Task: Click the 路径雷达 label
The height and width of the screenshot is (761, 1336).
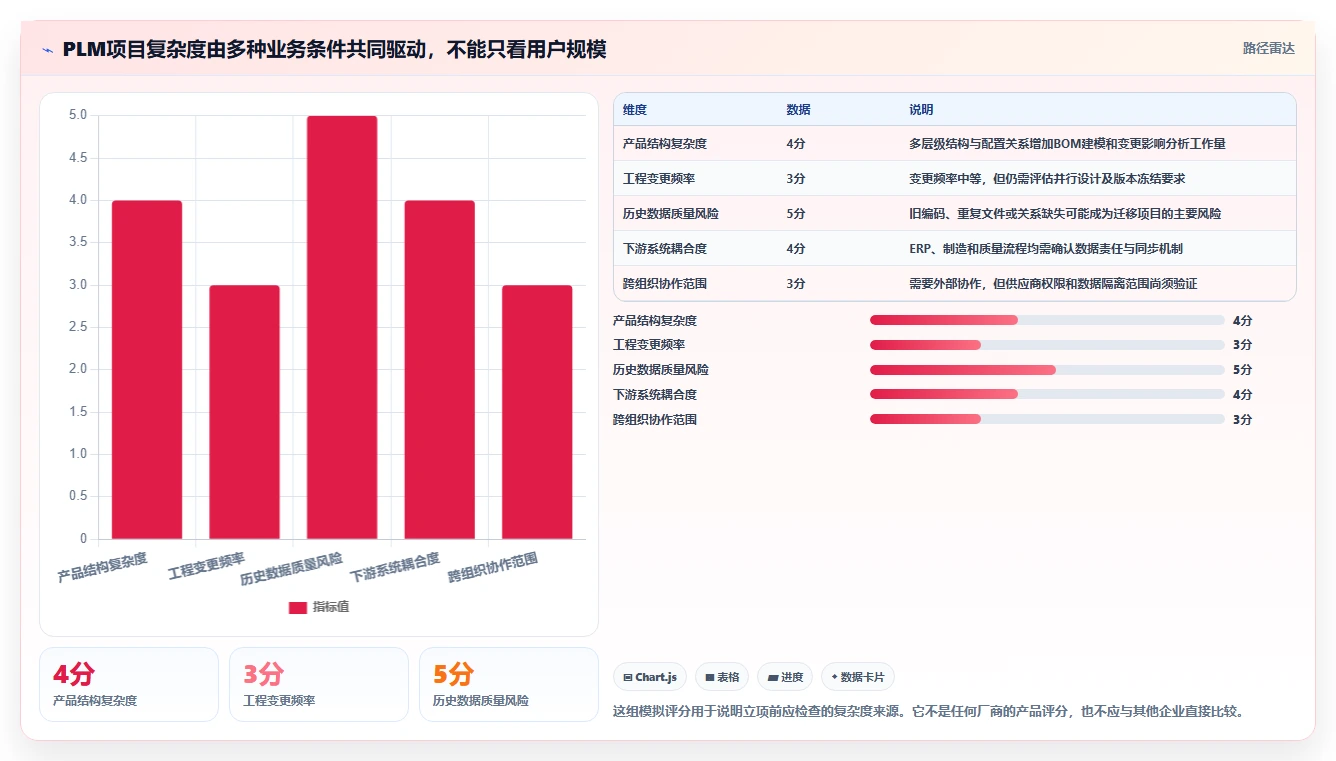Action: [x=1268, y=48]
